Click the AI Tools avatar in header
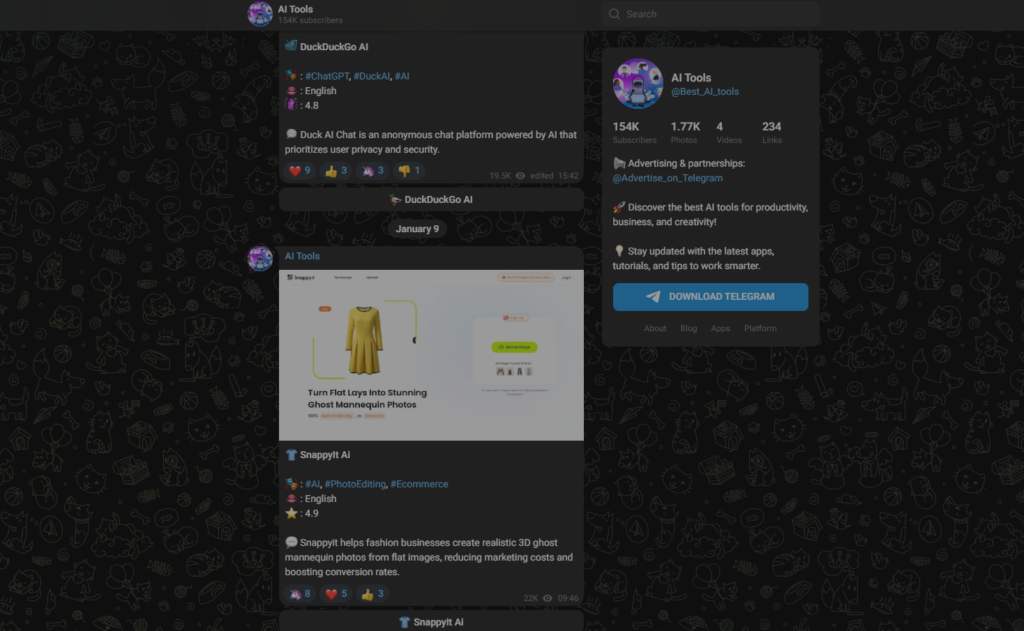This screenshot has width=1024, height=631. coord(260,14)
